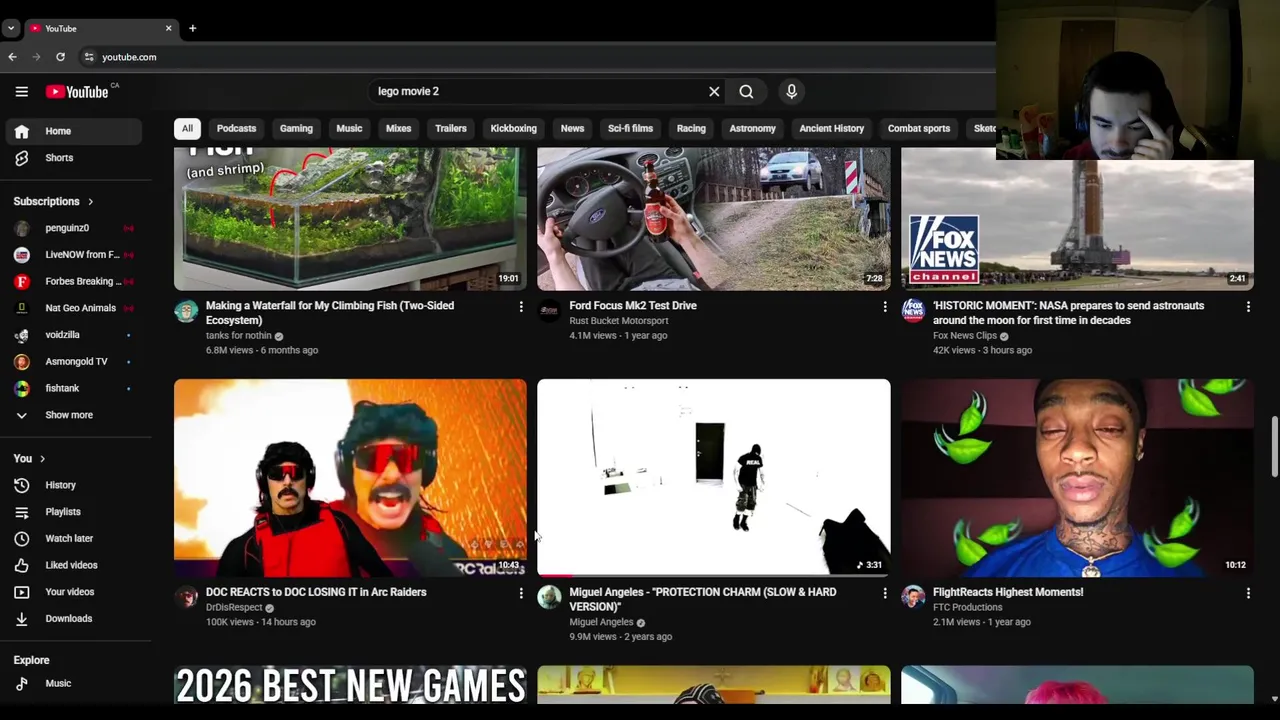This screenshot has width=1280, height=720.
Task: View site information icon in address bar
Action: 89,57
